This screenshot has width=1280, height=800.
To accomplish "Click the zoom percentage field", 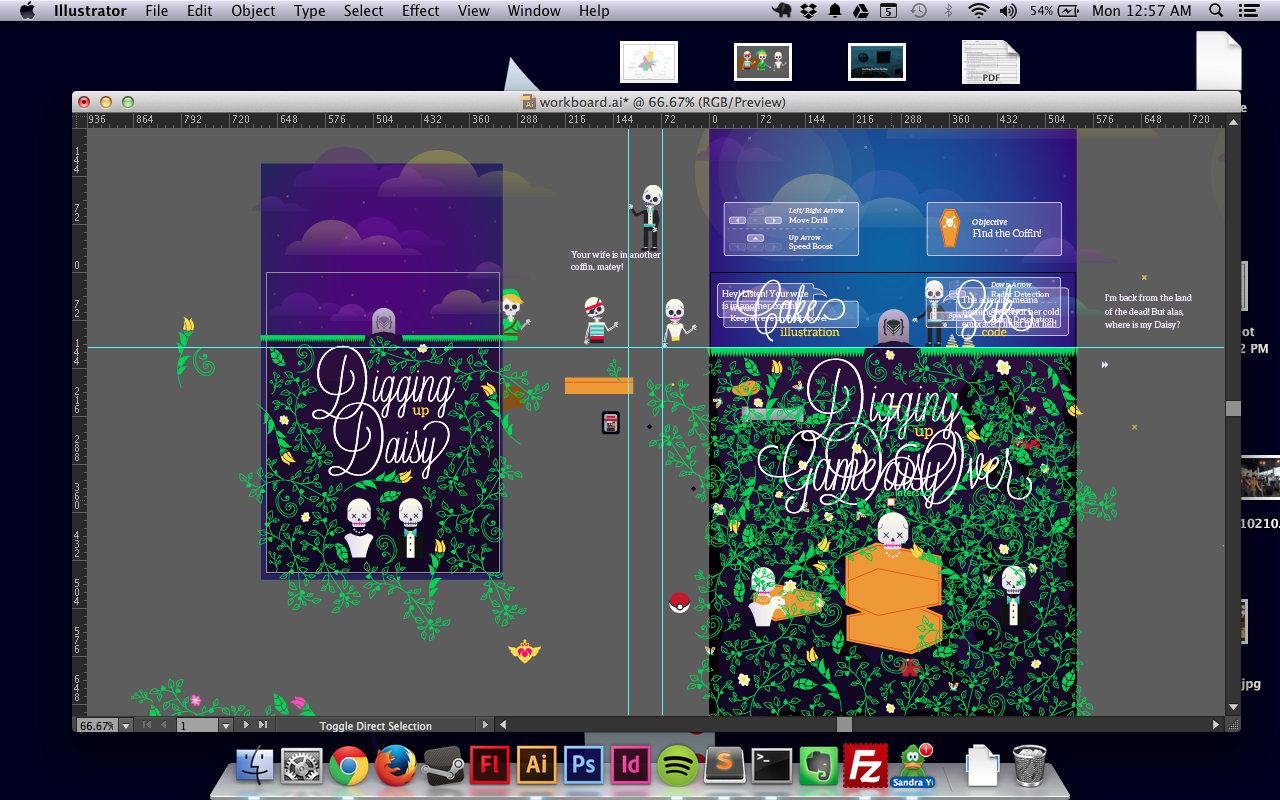I will 97,725.
